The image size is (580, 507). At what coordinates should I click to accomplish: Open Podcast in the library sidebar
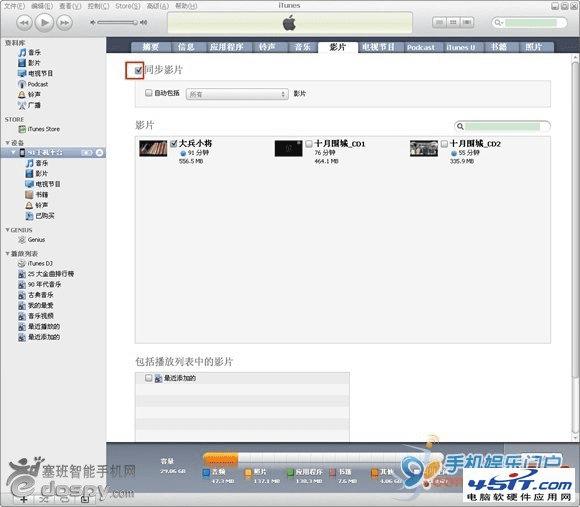point(33,84)
